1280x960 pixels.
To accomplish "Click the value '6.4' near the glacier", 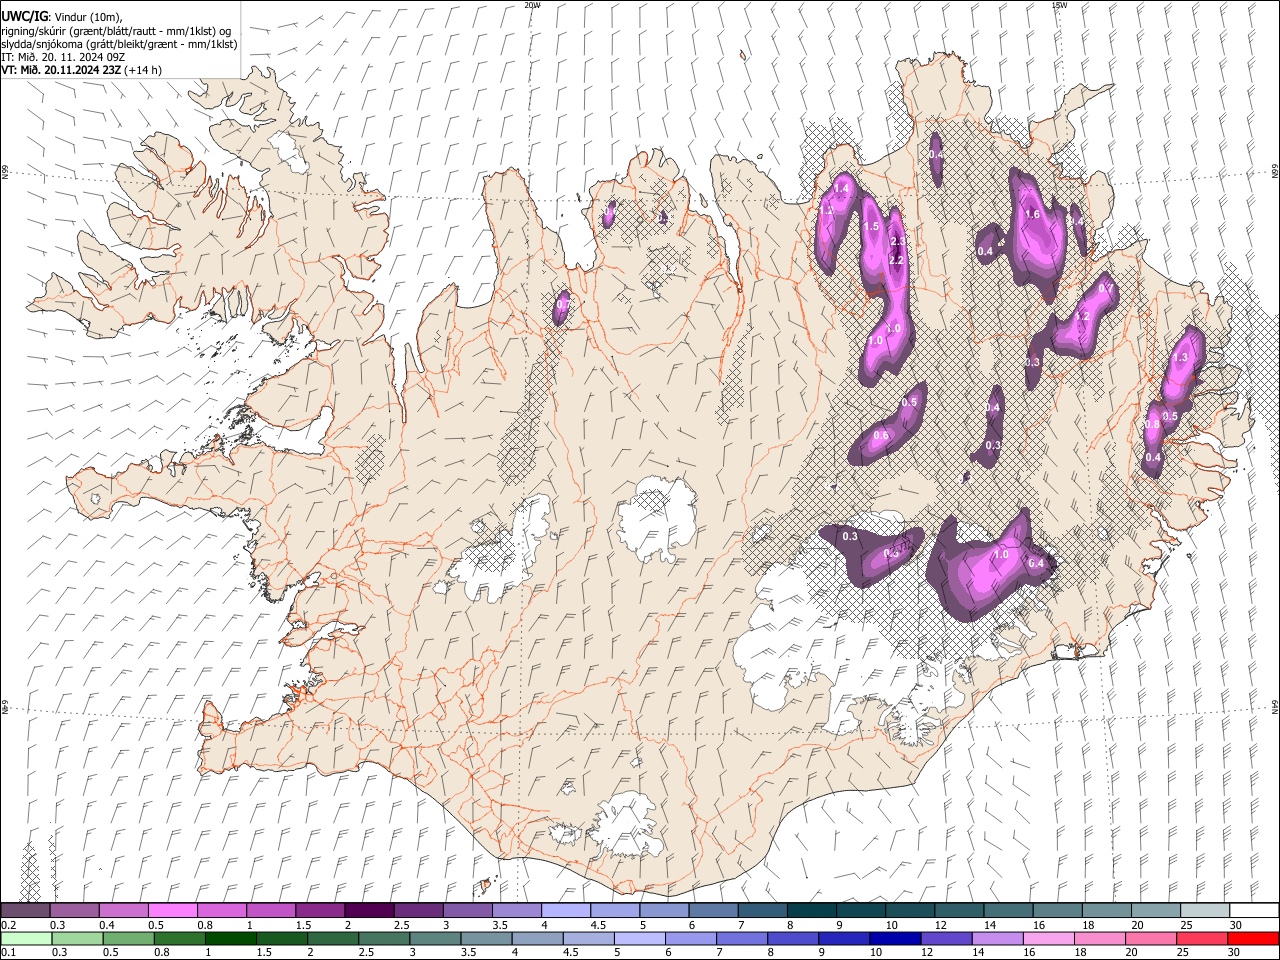I will point(1036,563).
